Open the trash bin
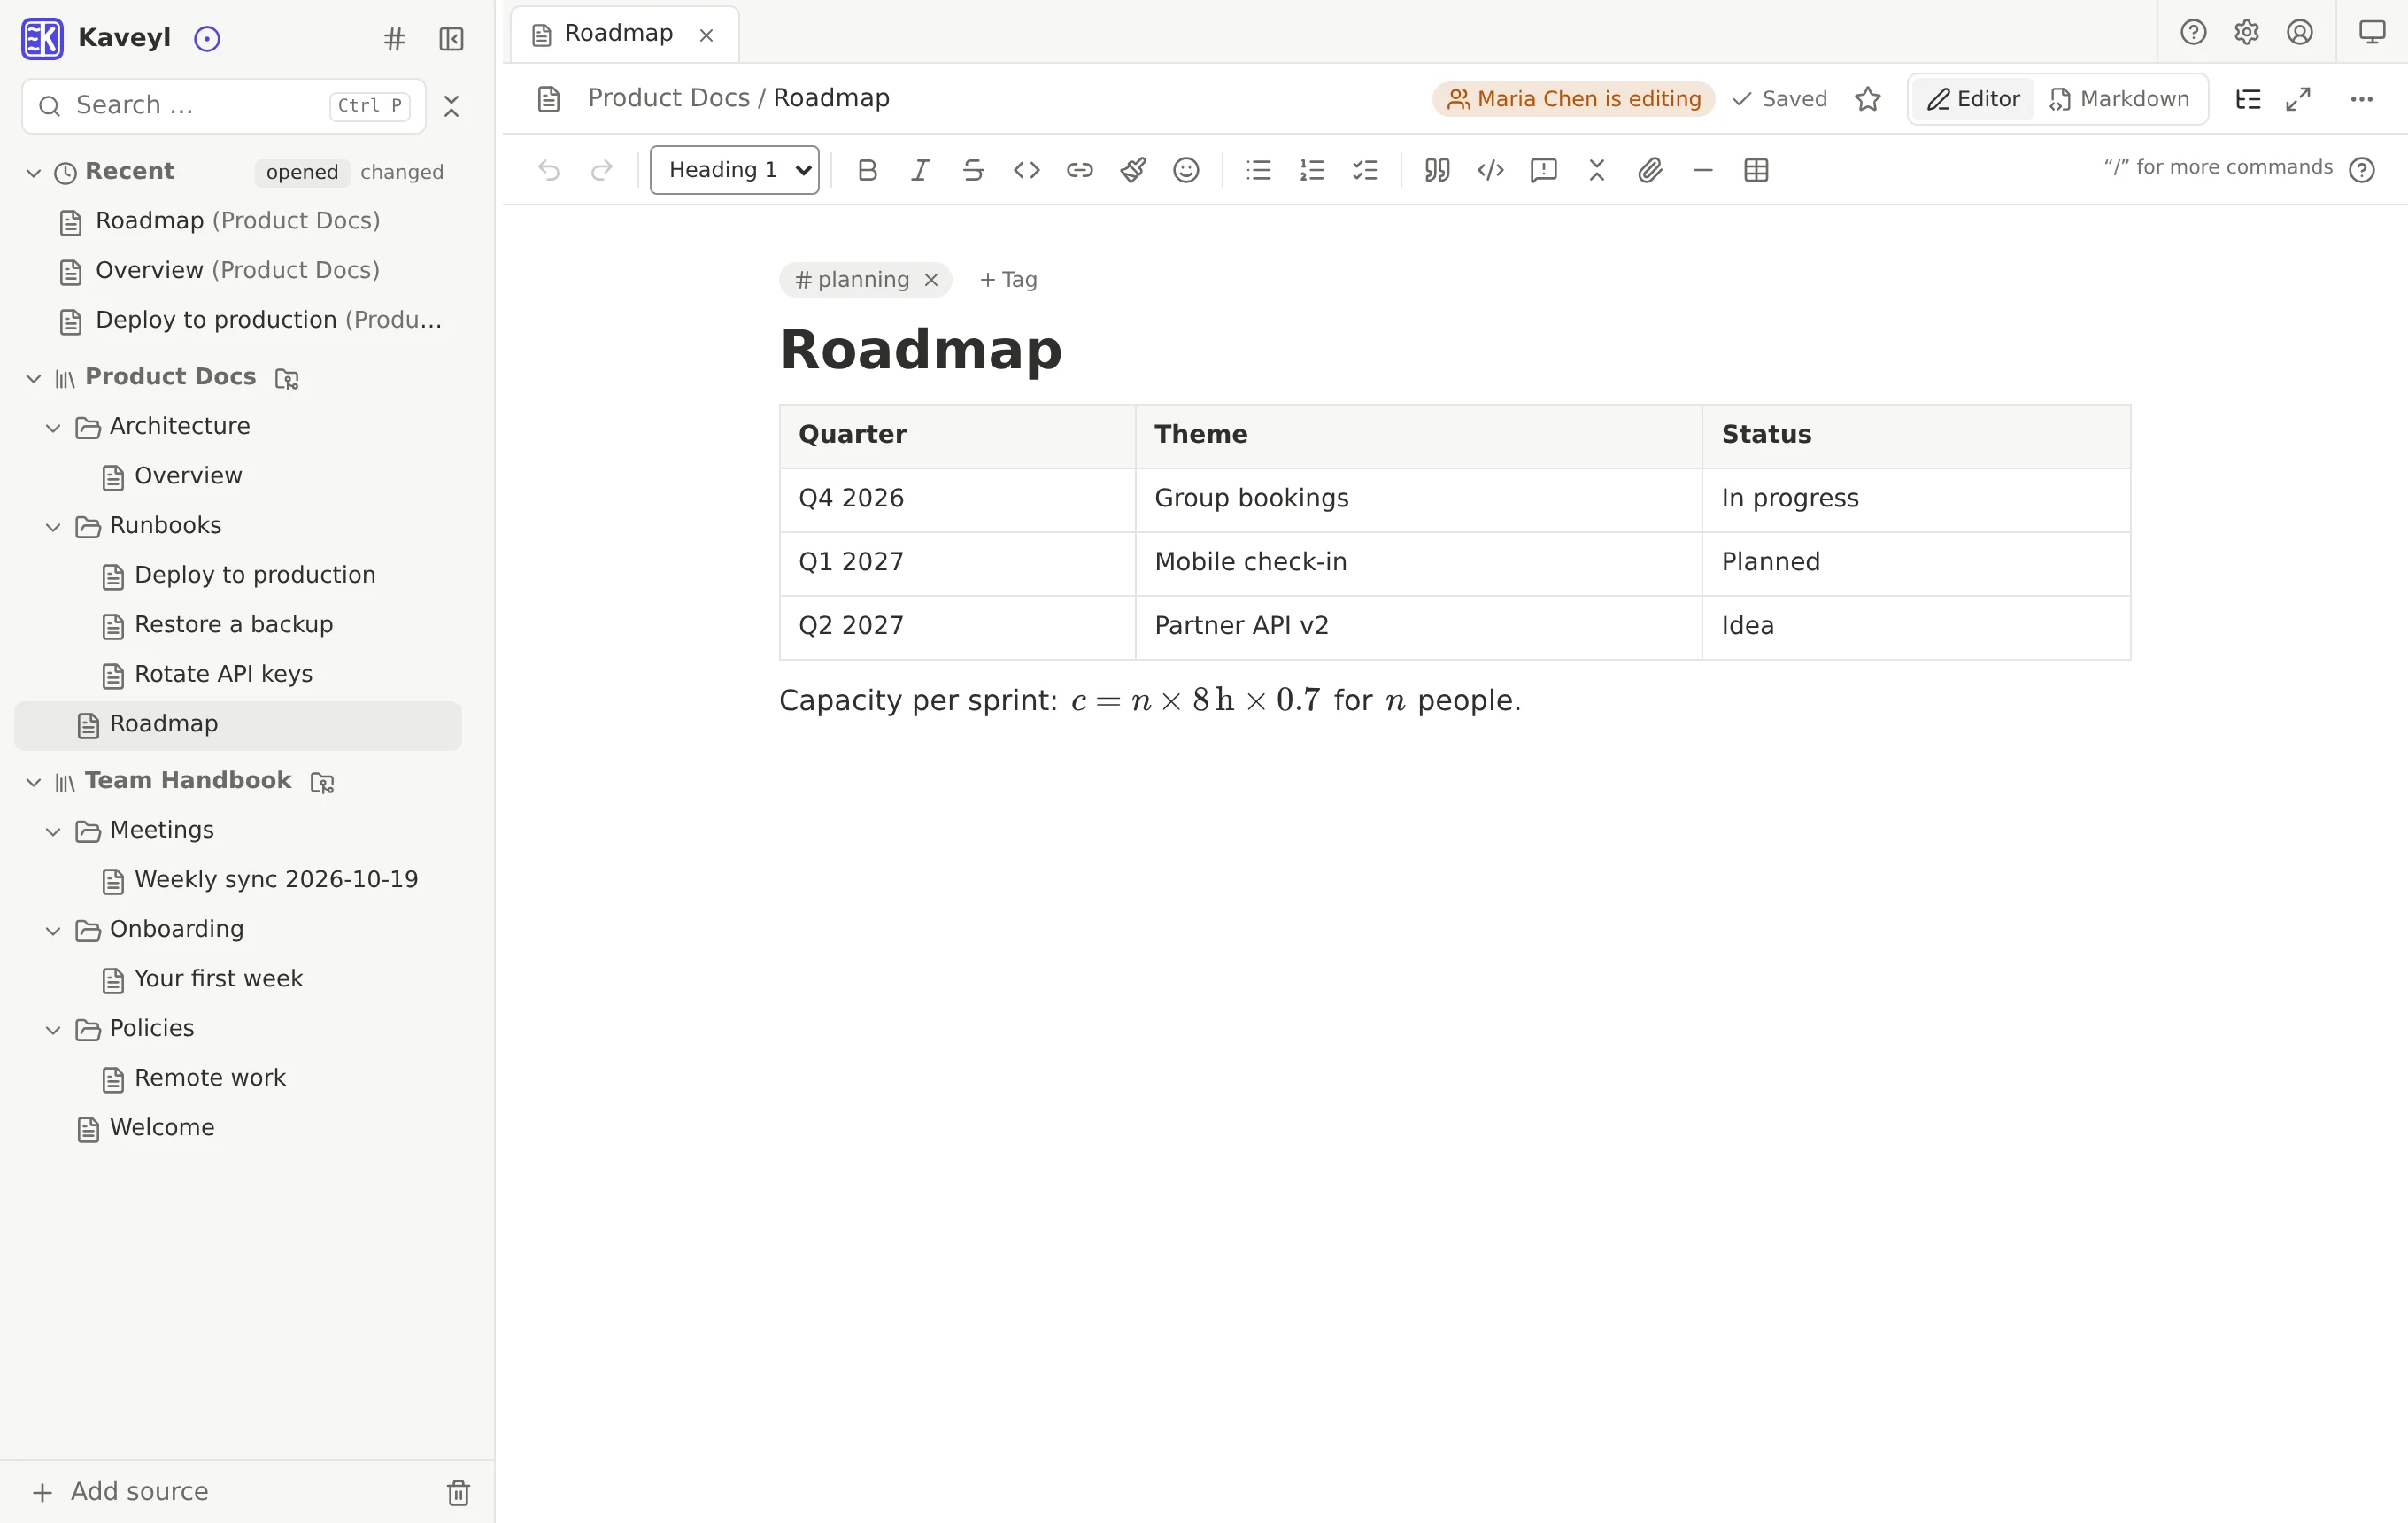Viewport: 2408px width, 1523px height. [x=458, y=1493]
